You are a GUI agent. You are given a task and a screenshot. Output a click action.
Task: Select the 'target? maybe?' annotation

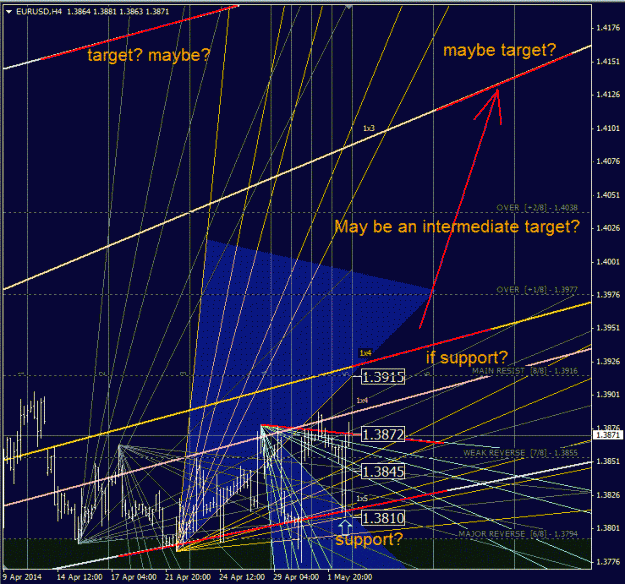coord(149,55)
